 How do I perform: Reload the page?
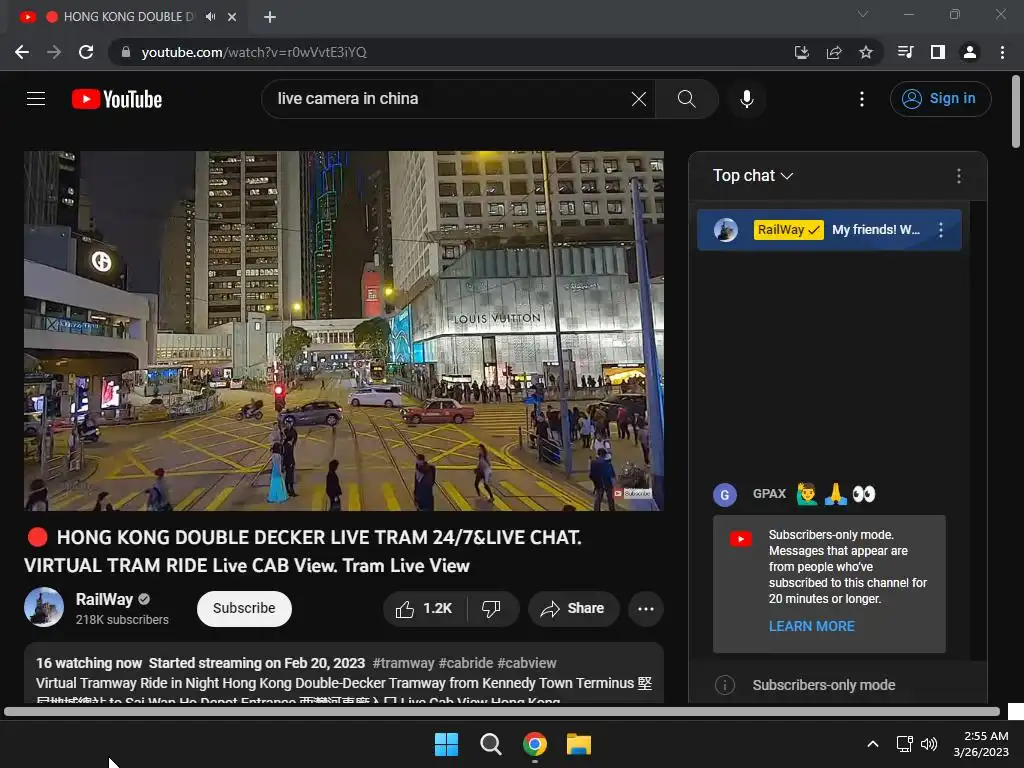point(86,52)
